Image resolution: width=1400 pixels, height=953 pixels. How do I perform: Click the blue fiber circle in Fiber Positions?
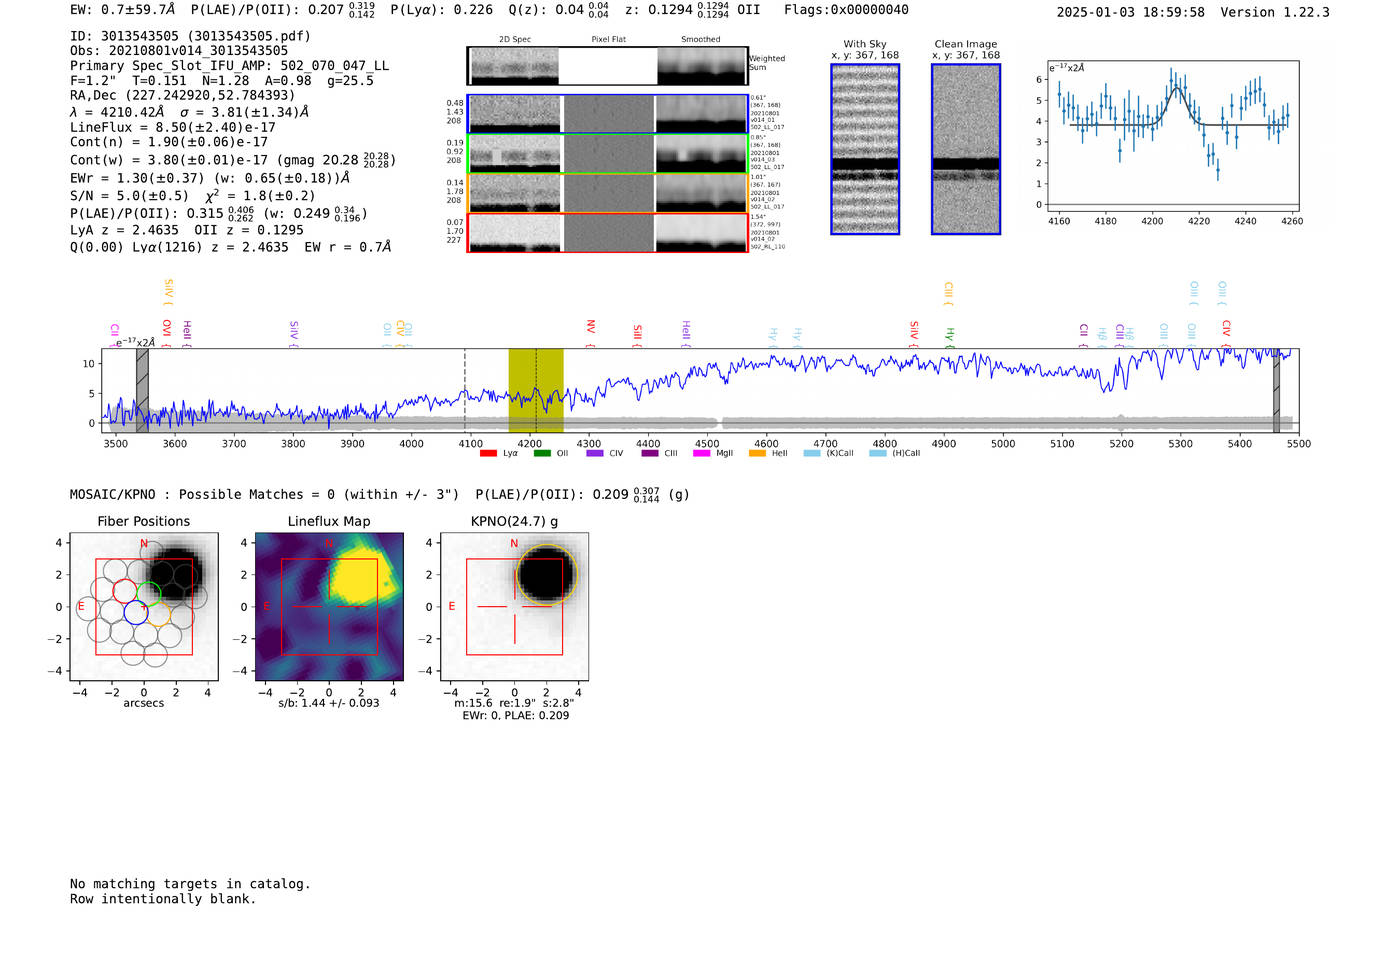[136, 613]
